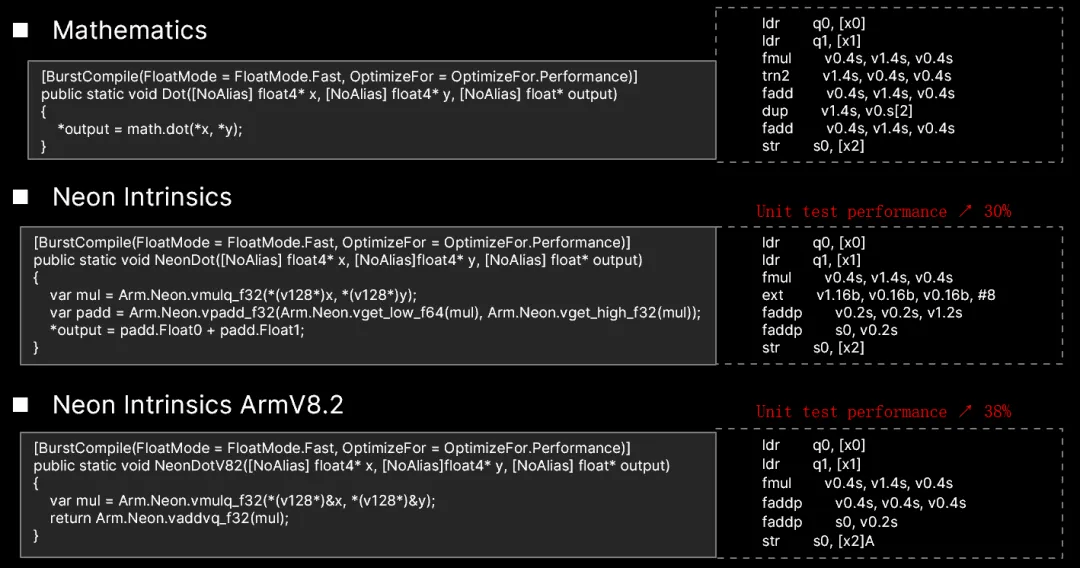Click the square bullet beside Neon Intrinsics
The width and height of the screenshot is (1080, 568).
click(20, 197)
